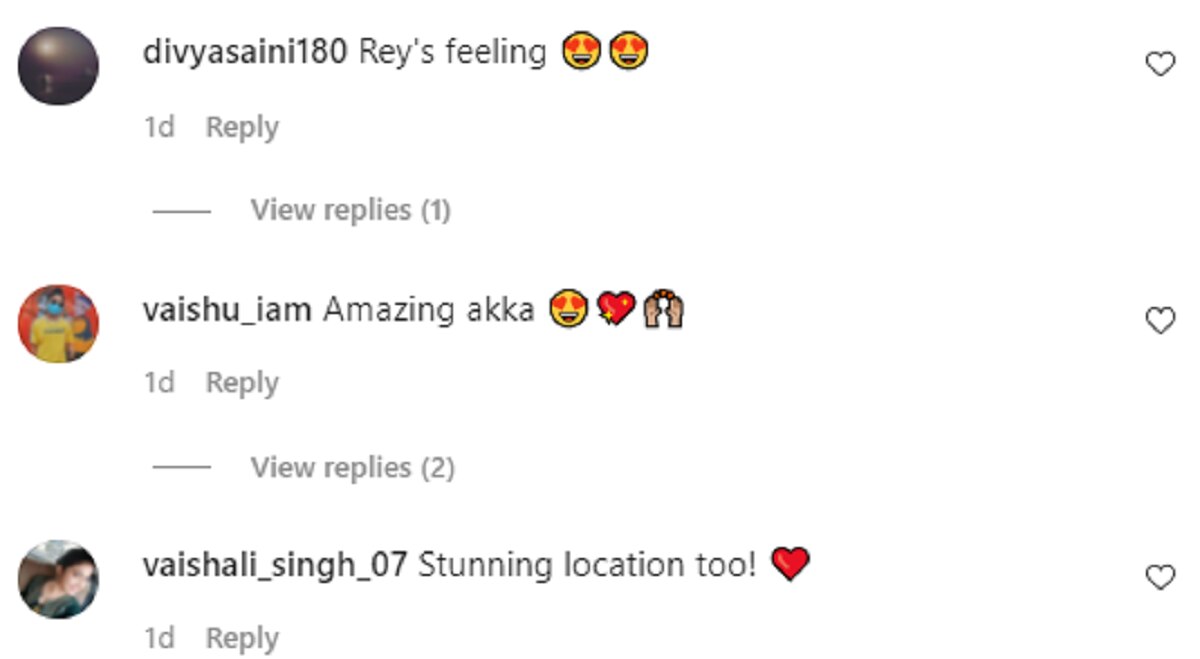Expand View replies (2) under vaishu_iam

tap(352, 467)
